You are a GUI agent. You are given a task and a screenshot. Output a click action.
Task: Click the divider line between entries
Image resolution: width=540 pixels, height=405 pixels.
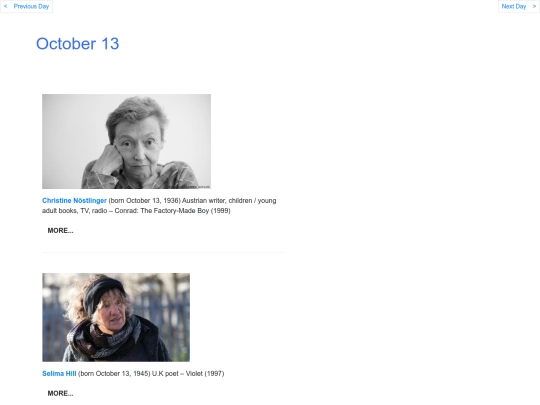pyautogui.click(x=162, y=252)
